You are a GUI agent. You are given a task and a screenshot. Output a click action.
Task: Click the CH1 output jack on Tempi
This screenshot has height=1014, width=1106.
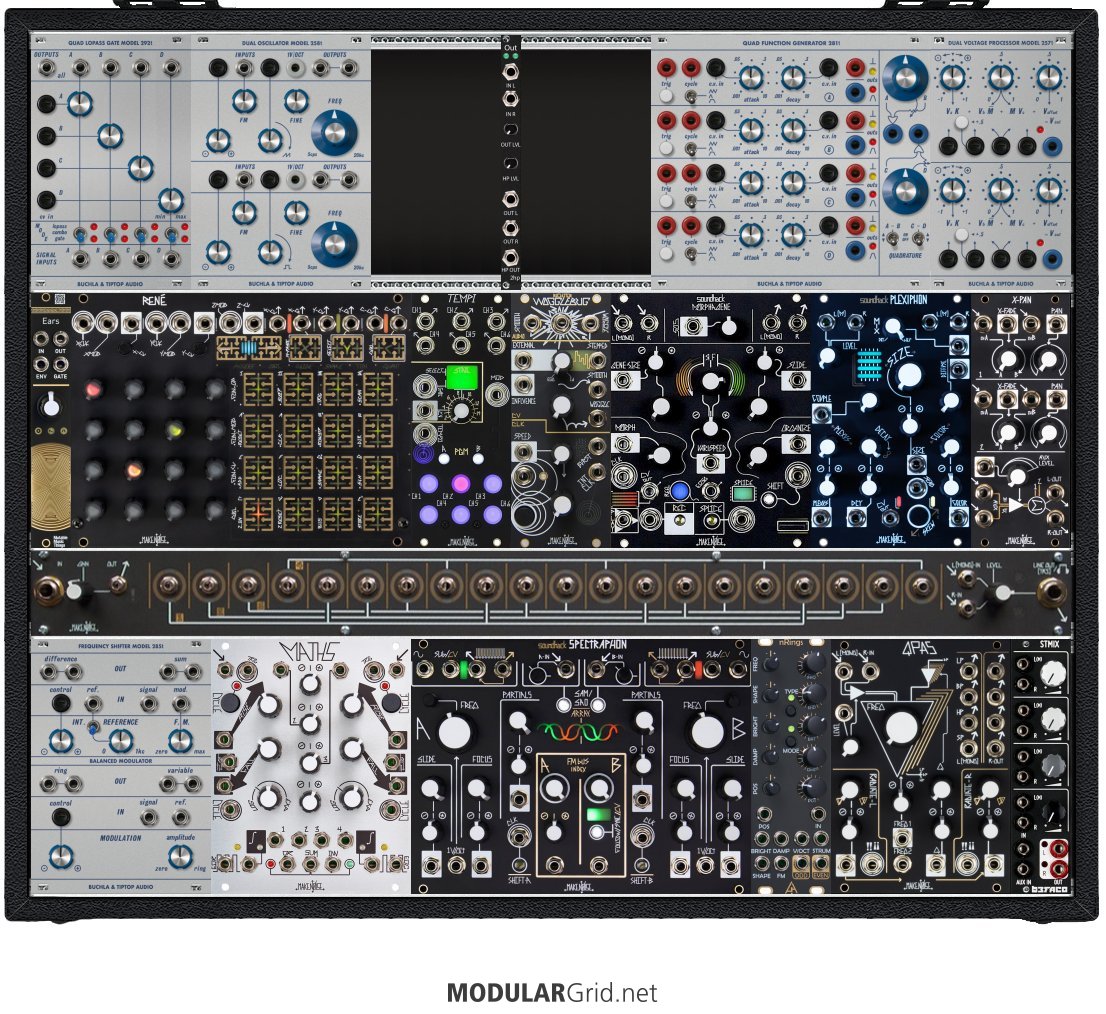pos(425,321)
